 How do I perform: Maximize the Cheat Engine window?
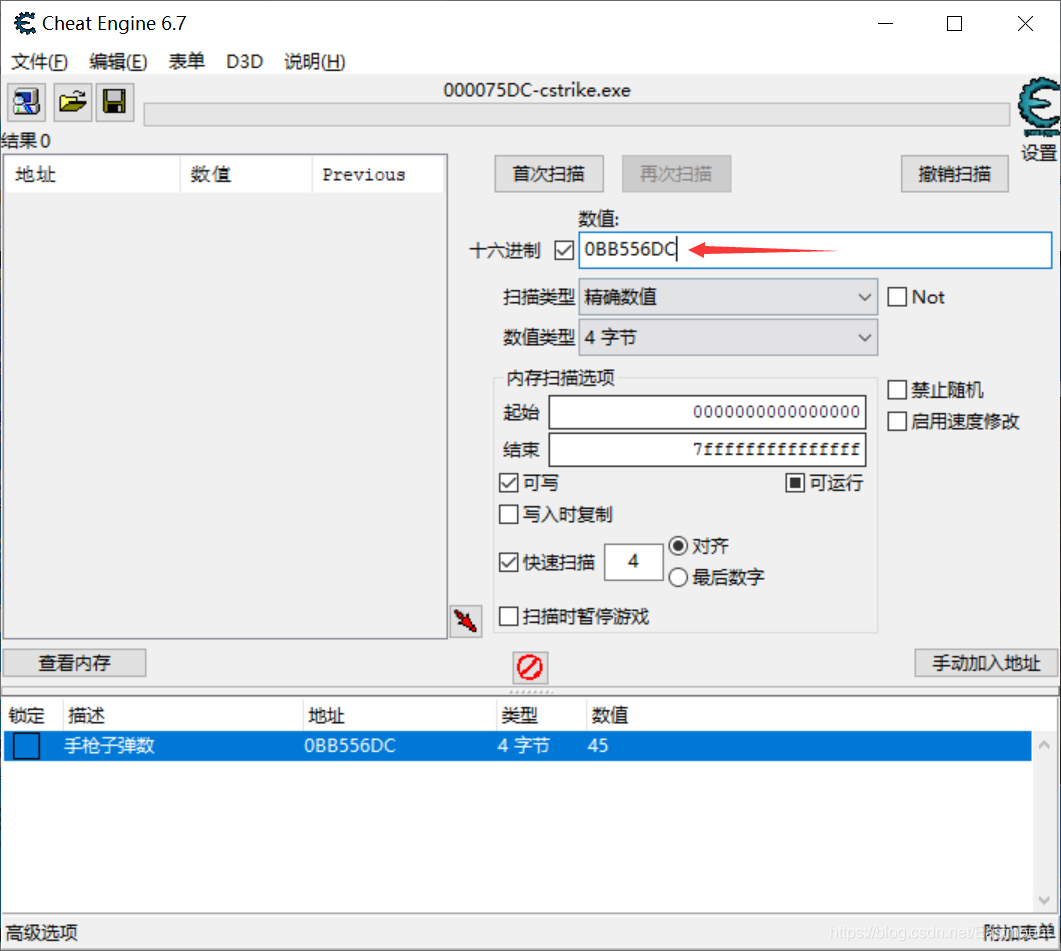pyautogui.click(x=955, y=24)
